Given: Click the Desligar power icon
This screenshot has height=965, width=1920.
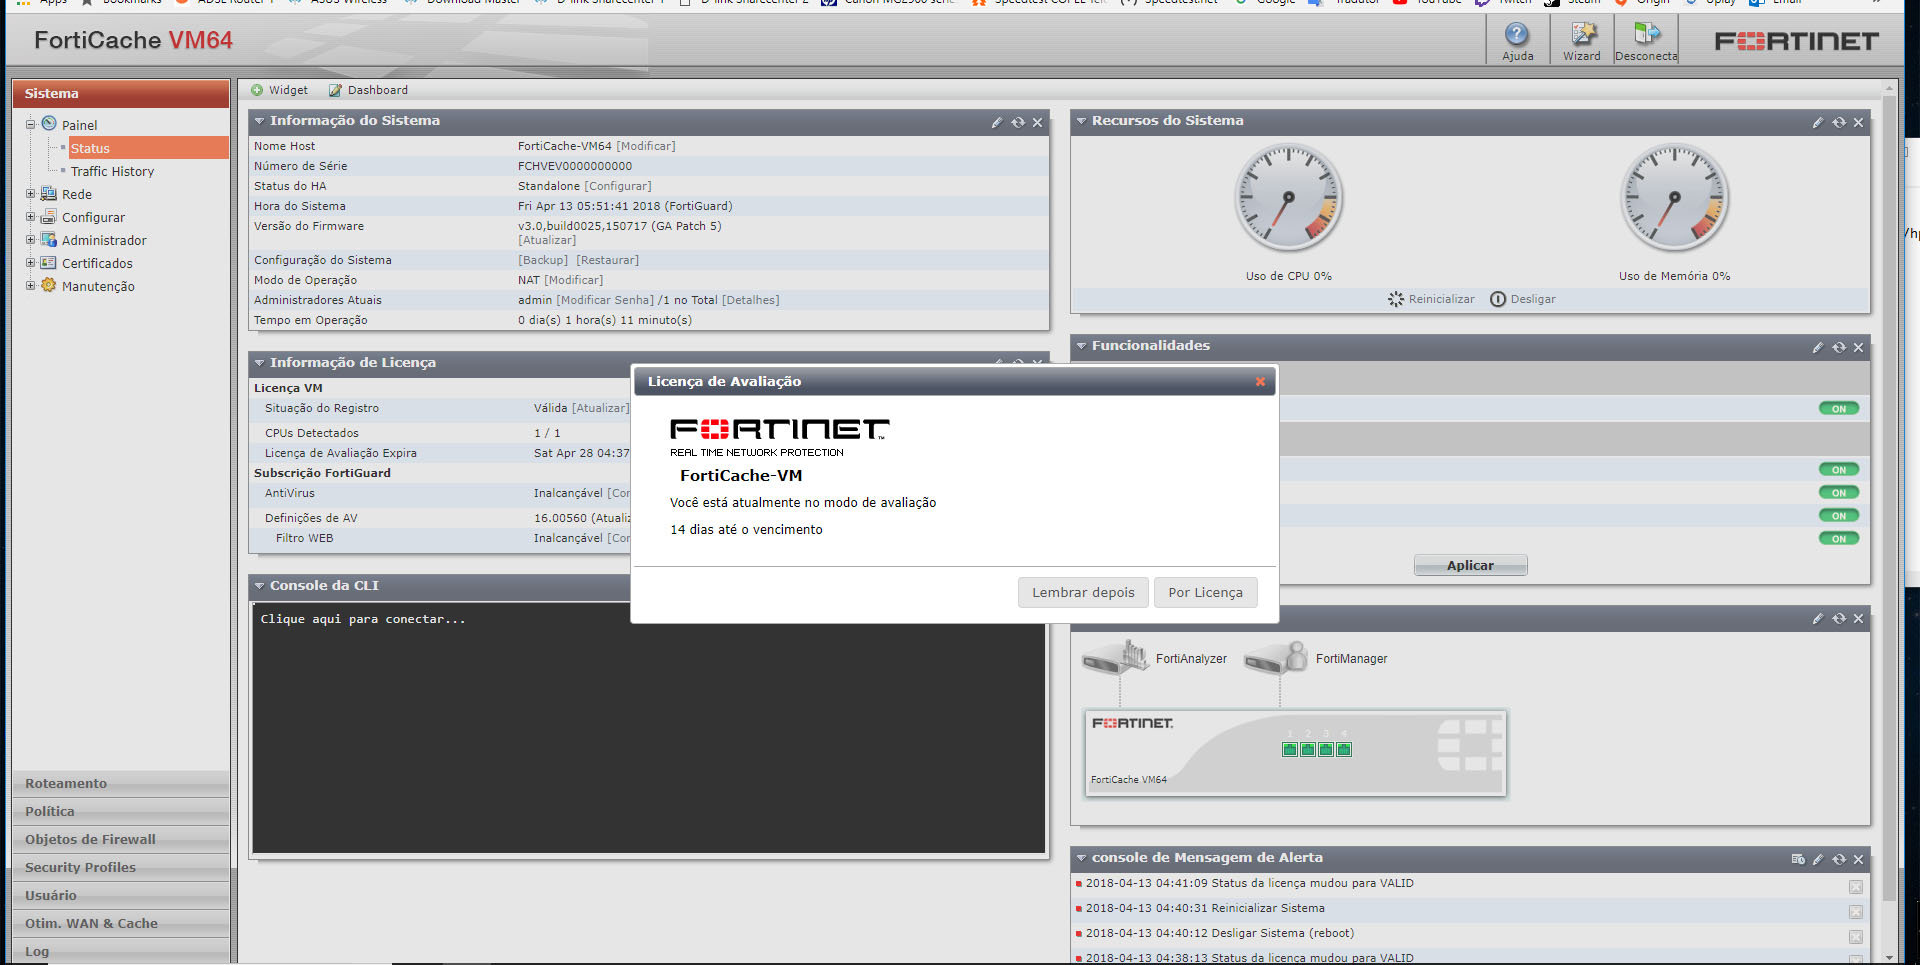Looking at the screenshot, I should coord(1498,299).
